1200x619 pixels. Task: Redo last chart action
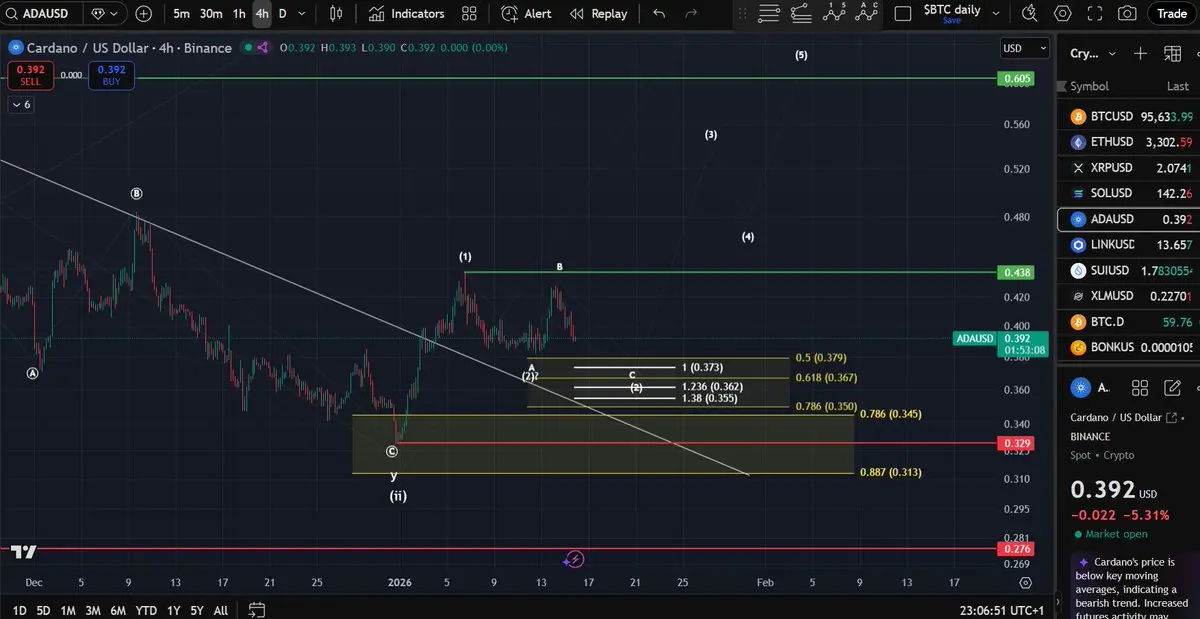tap(691, 14)
